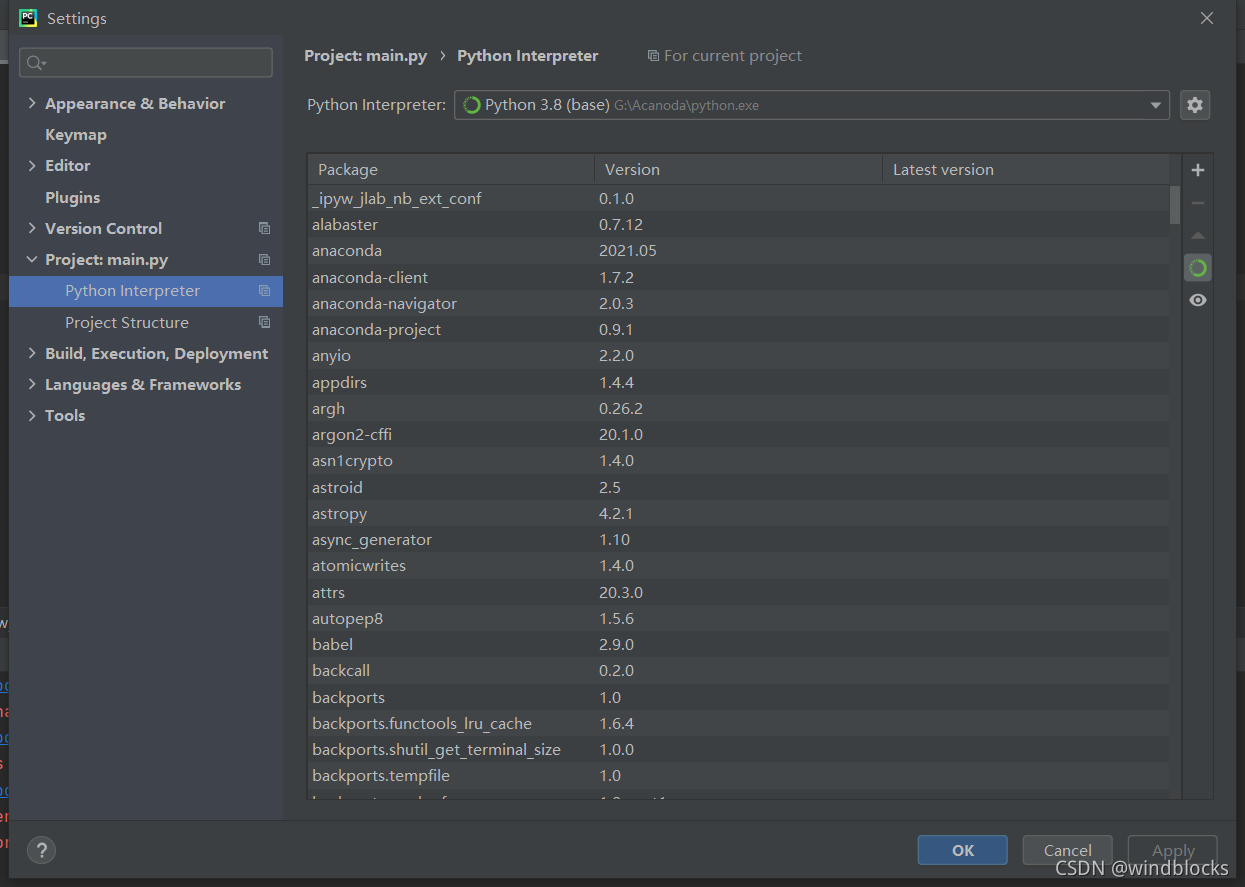Image resolution: width=1245 pixels, height=887 pixels.
Task: Click the copy icon beside Project Structure
Action: point(264,322)
